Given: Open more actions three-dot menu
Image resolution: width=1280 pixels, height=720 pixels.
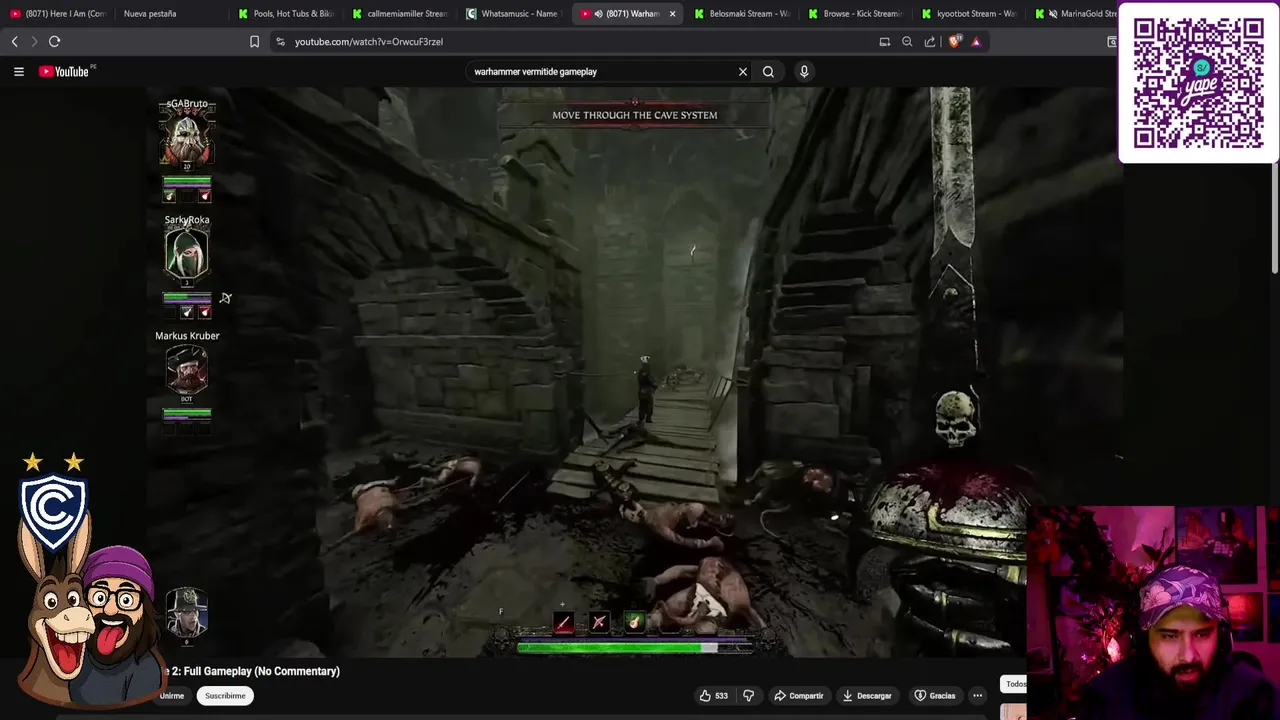Looking at the screenshot, I should [978, 695].
